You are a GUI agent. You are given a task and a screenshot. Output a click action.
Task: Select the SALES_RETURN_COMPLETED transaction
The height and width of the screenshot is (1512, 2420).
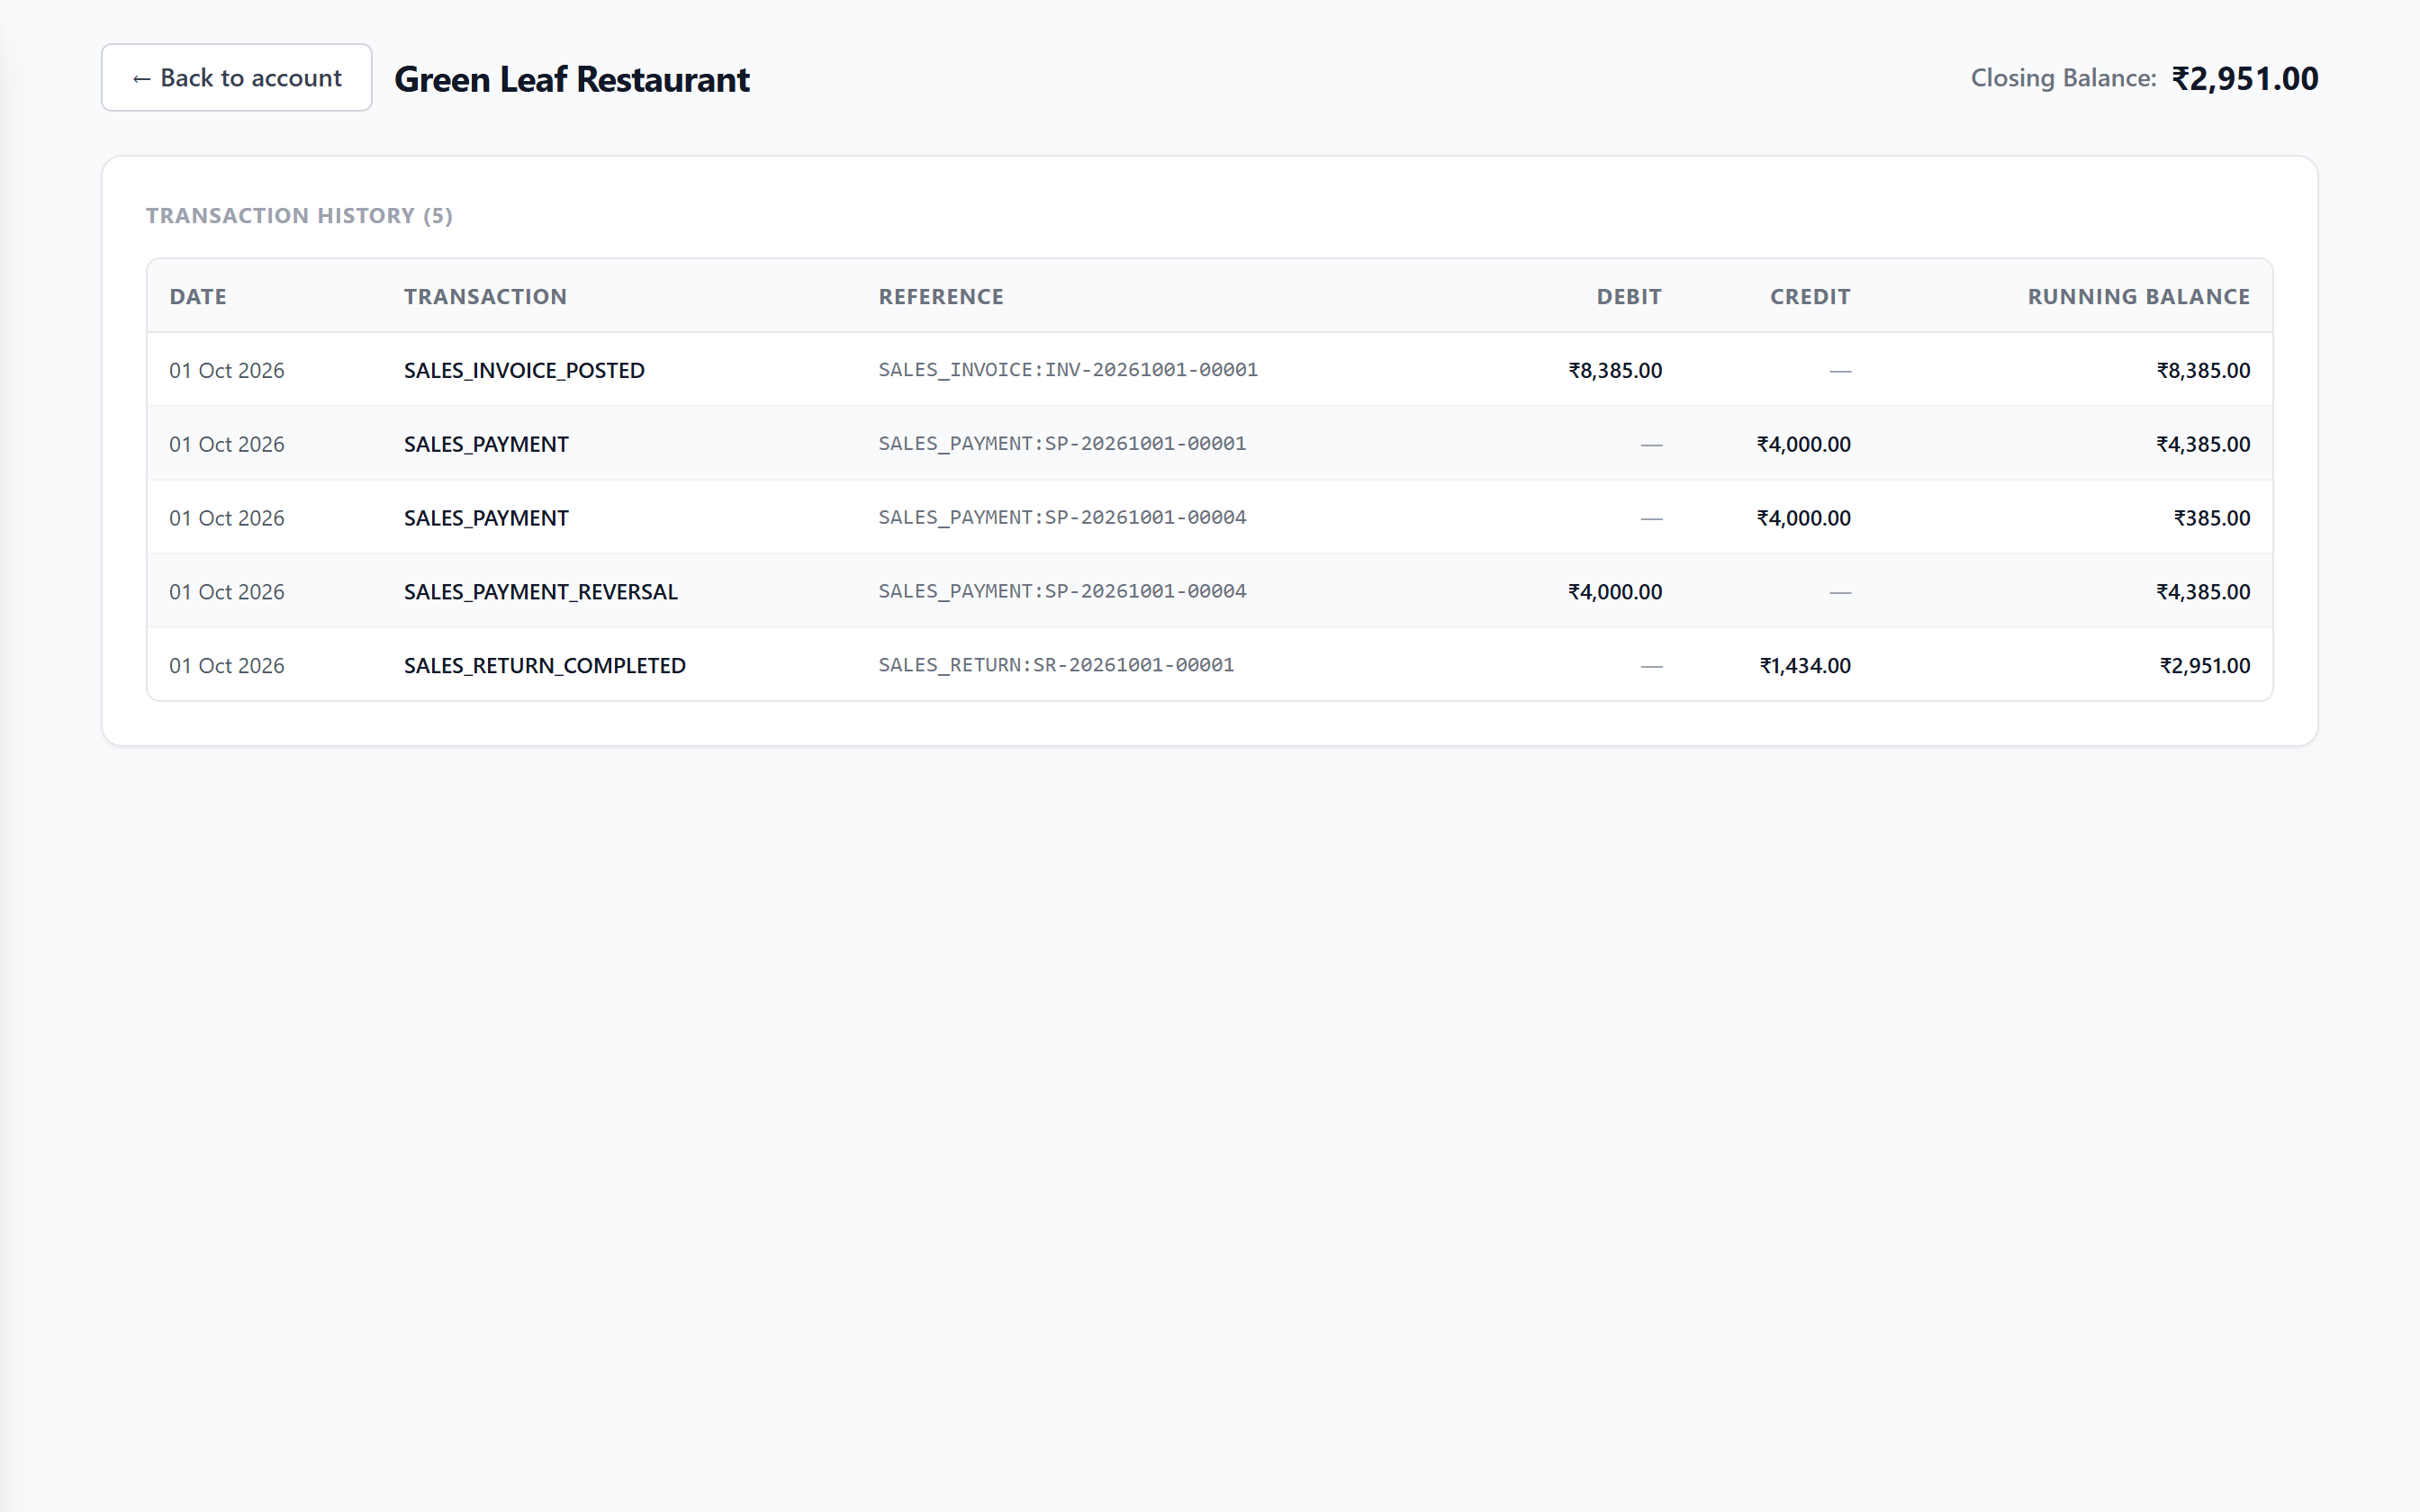click(x=545, y=667)
